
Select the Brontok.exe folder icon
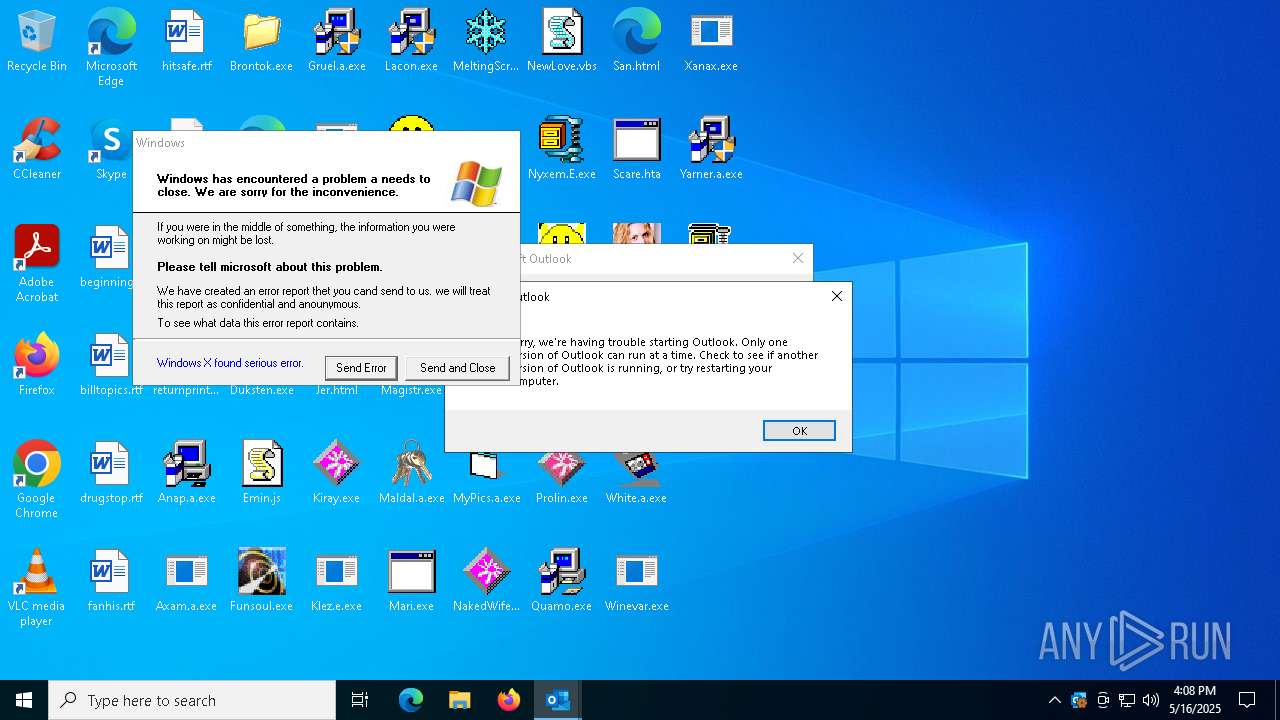pos(261,41)
